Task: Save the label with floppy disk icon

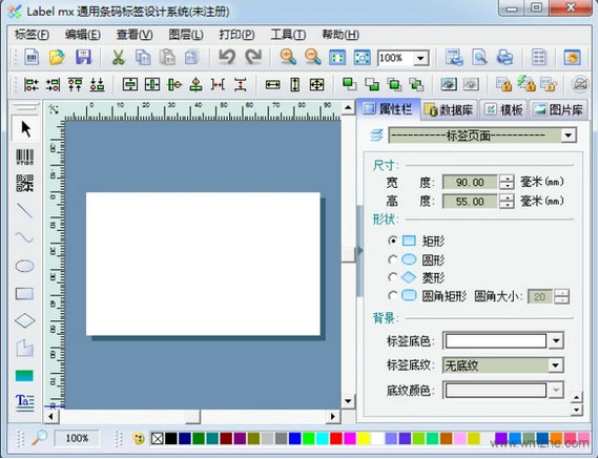Action: pyautogui.click(x=84, y=57)
